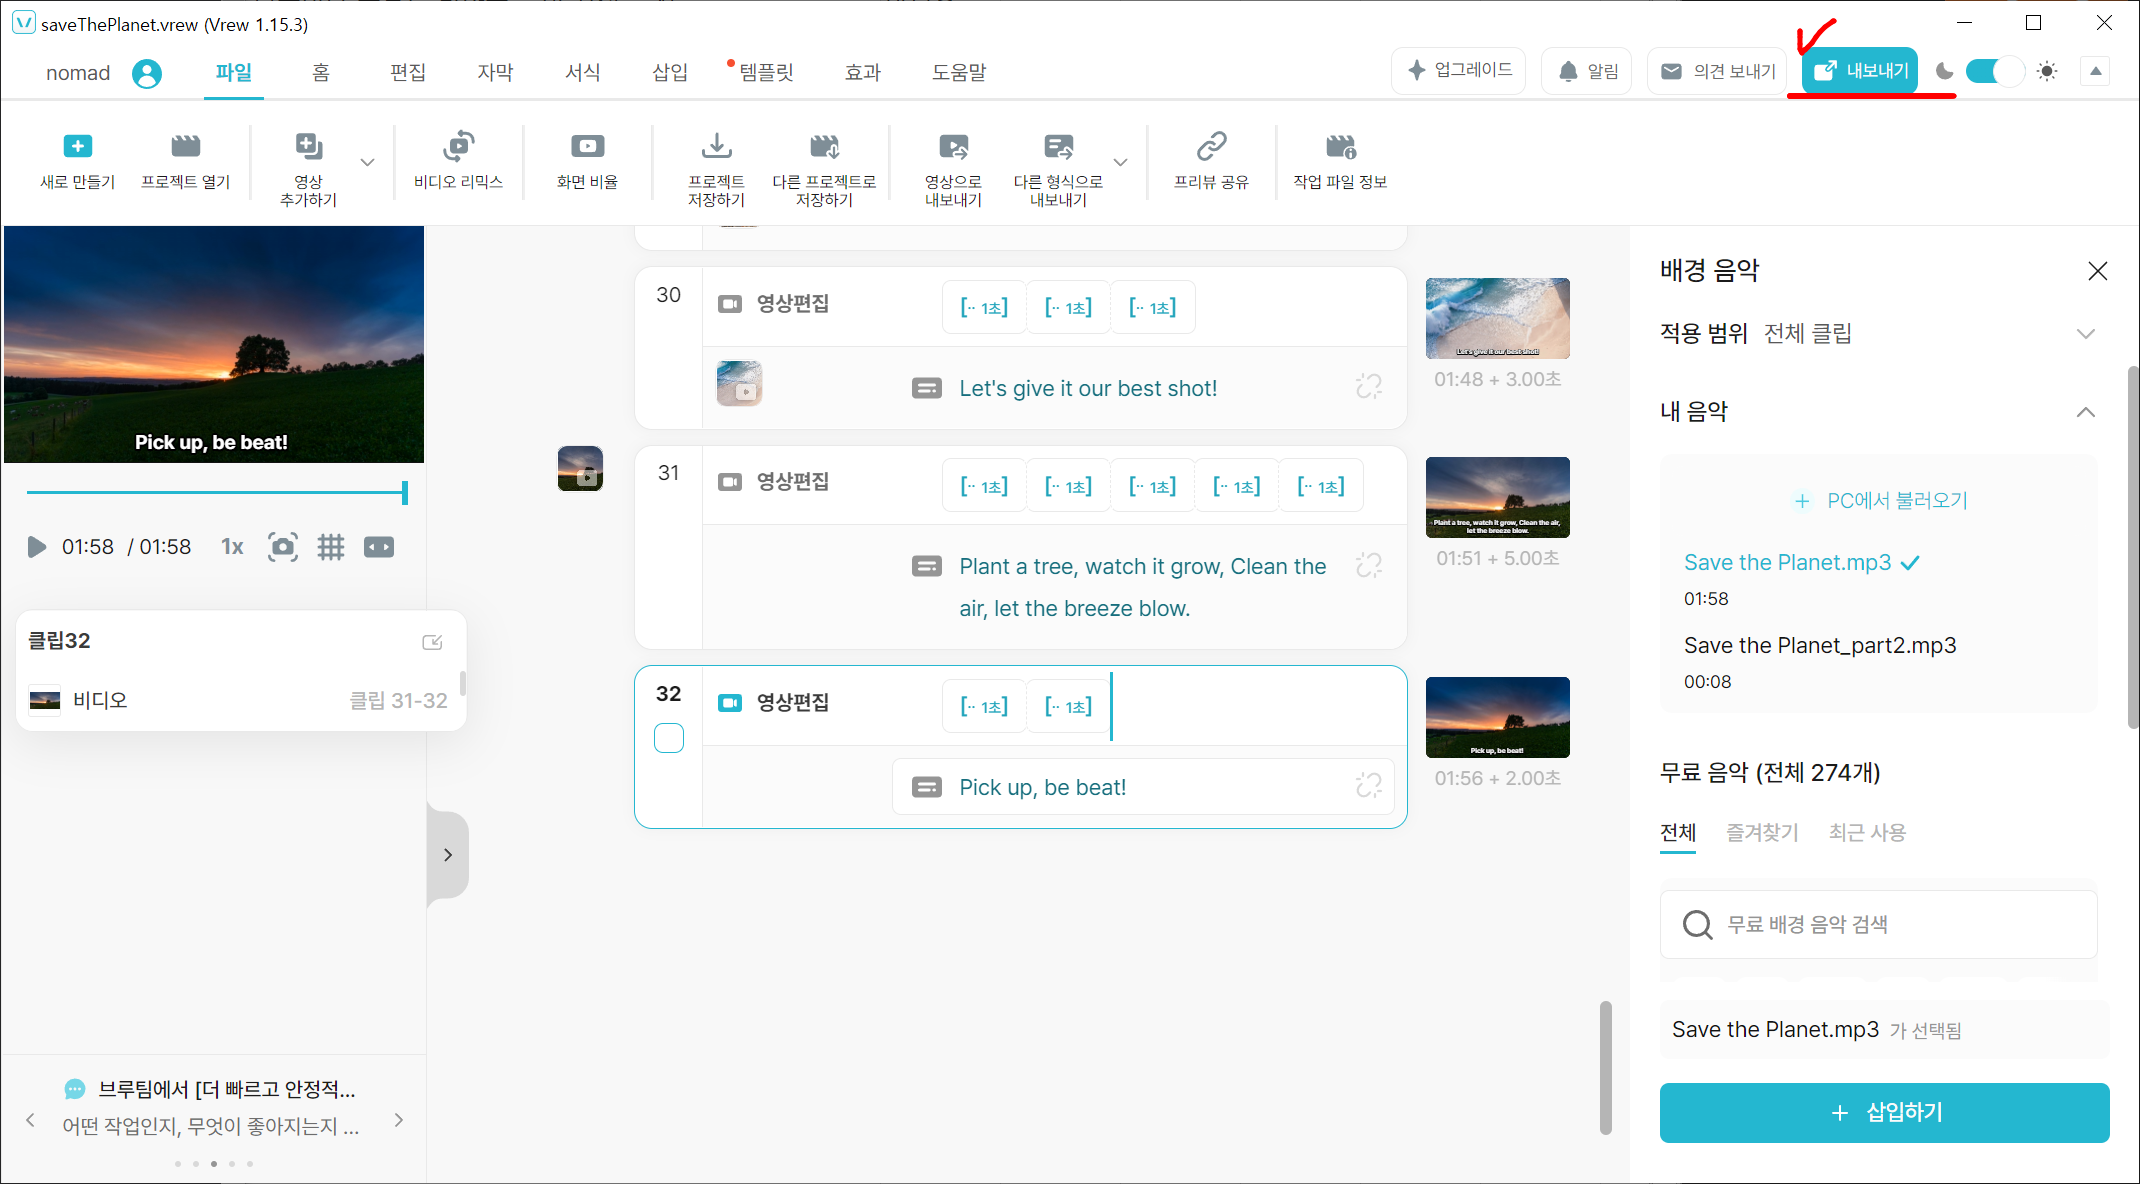Check the clip 32 selection checkbox
The image size is (2140, 1184).
[669, 738]
